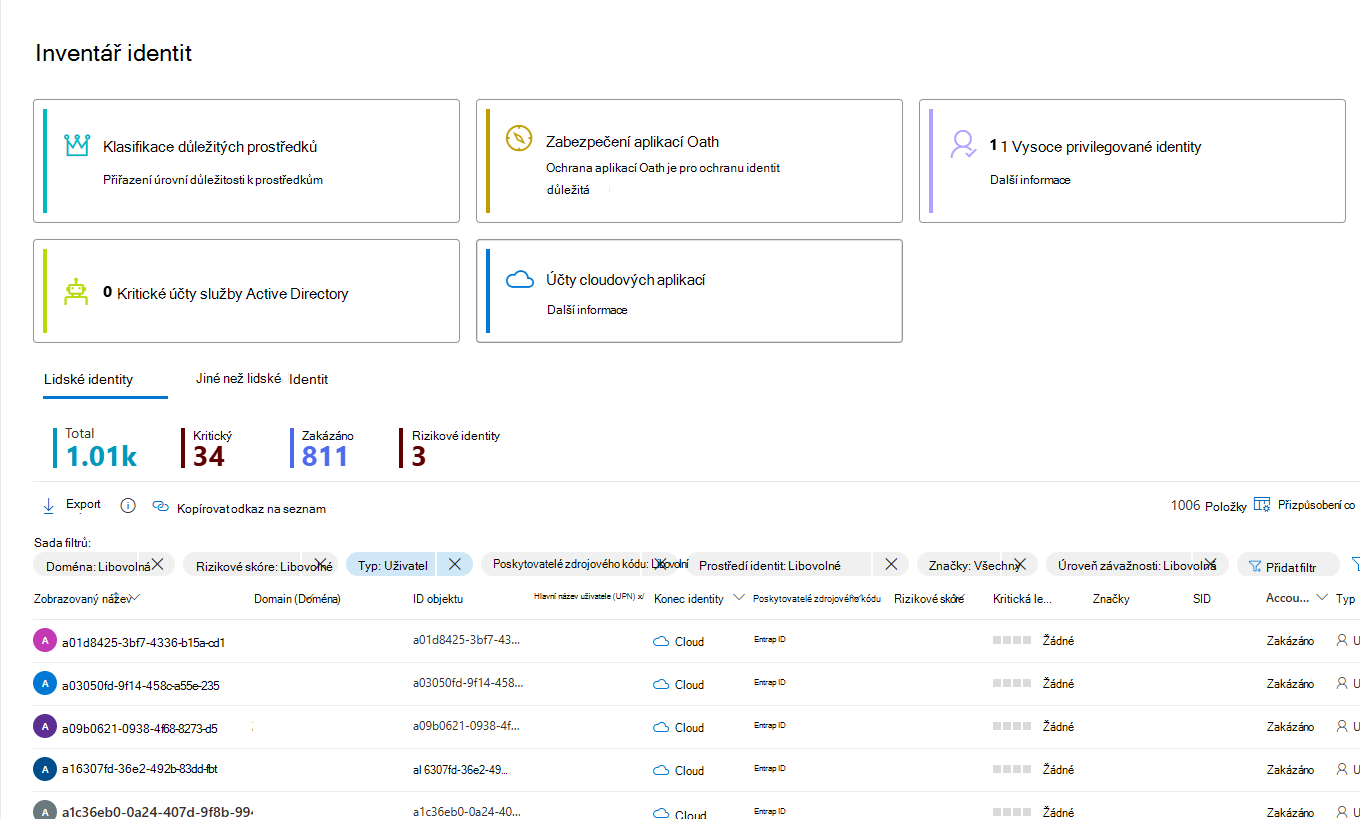Image resolution: width=1360 pixels, height=819 pixels.
Task: Click the Kritický 34 summary tile
Action: (207, 448)
